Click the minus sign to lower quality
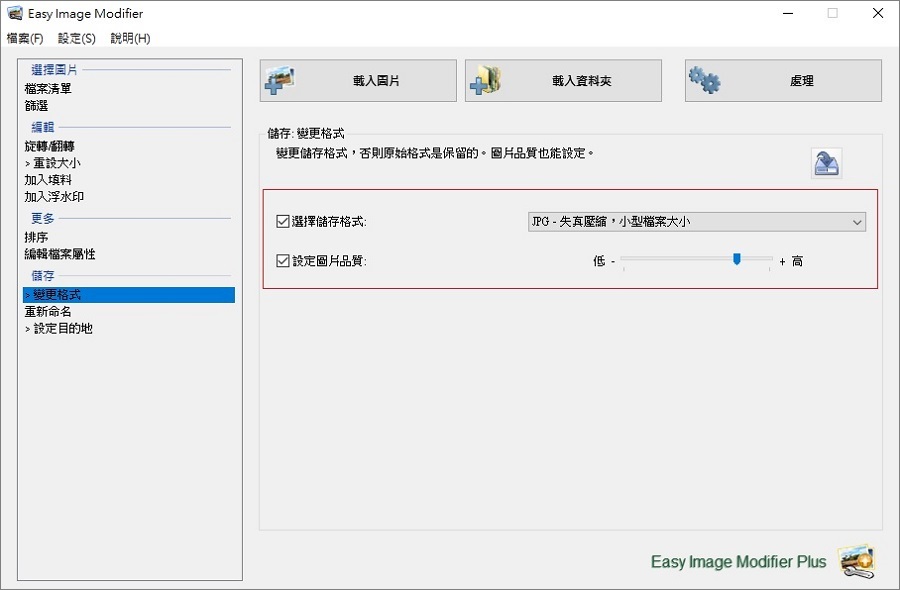Image resolution: width=900 pixels, height=590 pixels. [x=612, y=262]
